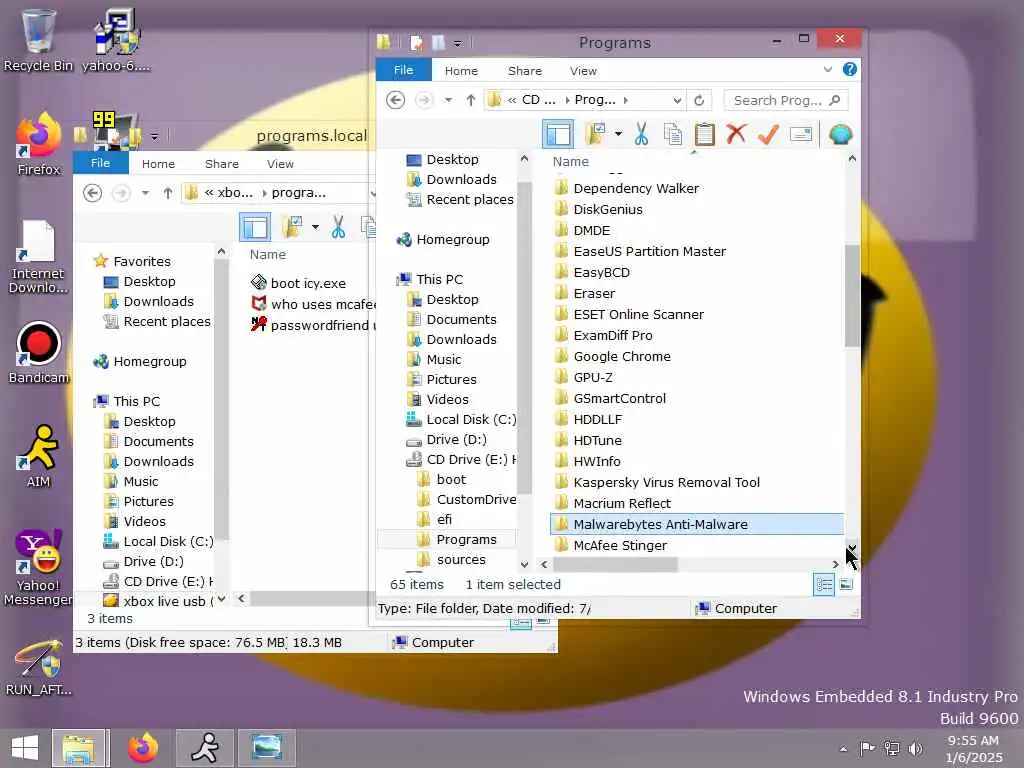1024x768 pixels.
Task: Click horizontal scrollbar thumb in Programs file list
Action: click(615, 564)
